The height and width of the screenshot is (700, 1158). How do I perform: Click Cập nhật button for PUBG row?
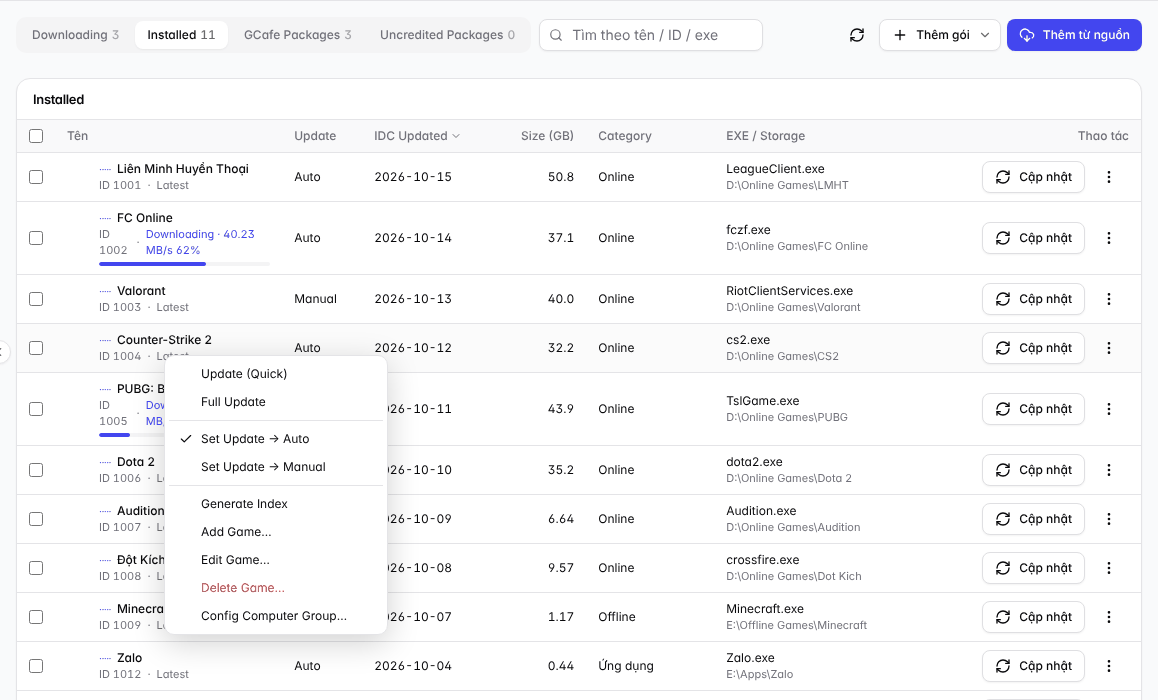1033,409
